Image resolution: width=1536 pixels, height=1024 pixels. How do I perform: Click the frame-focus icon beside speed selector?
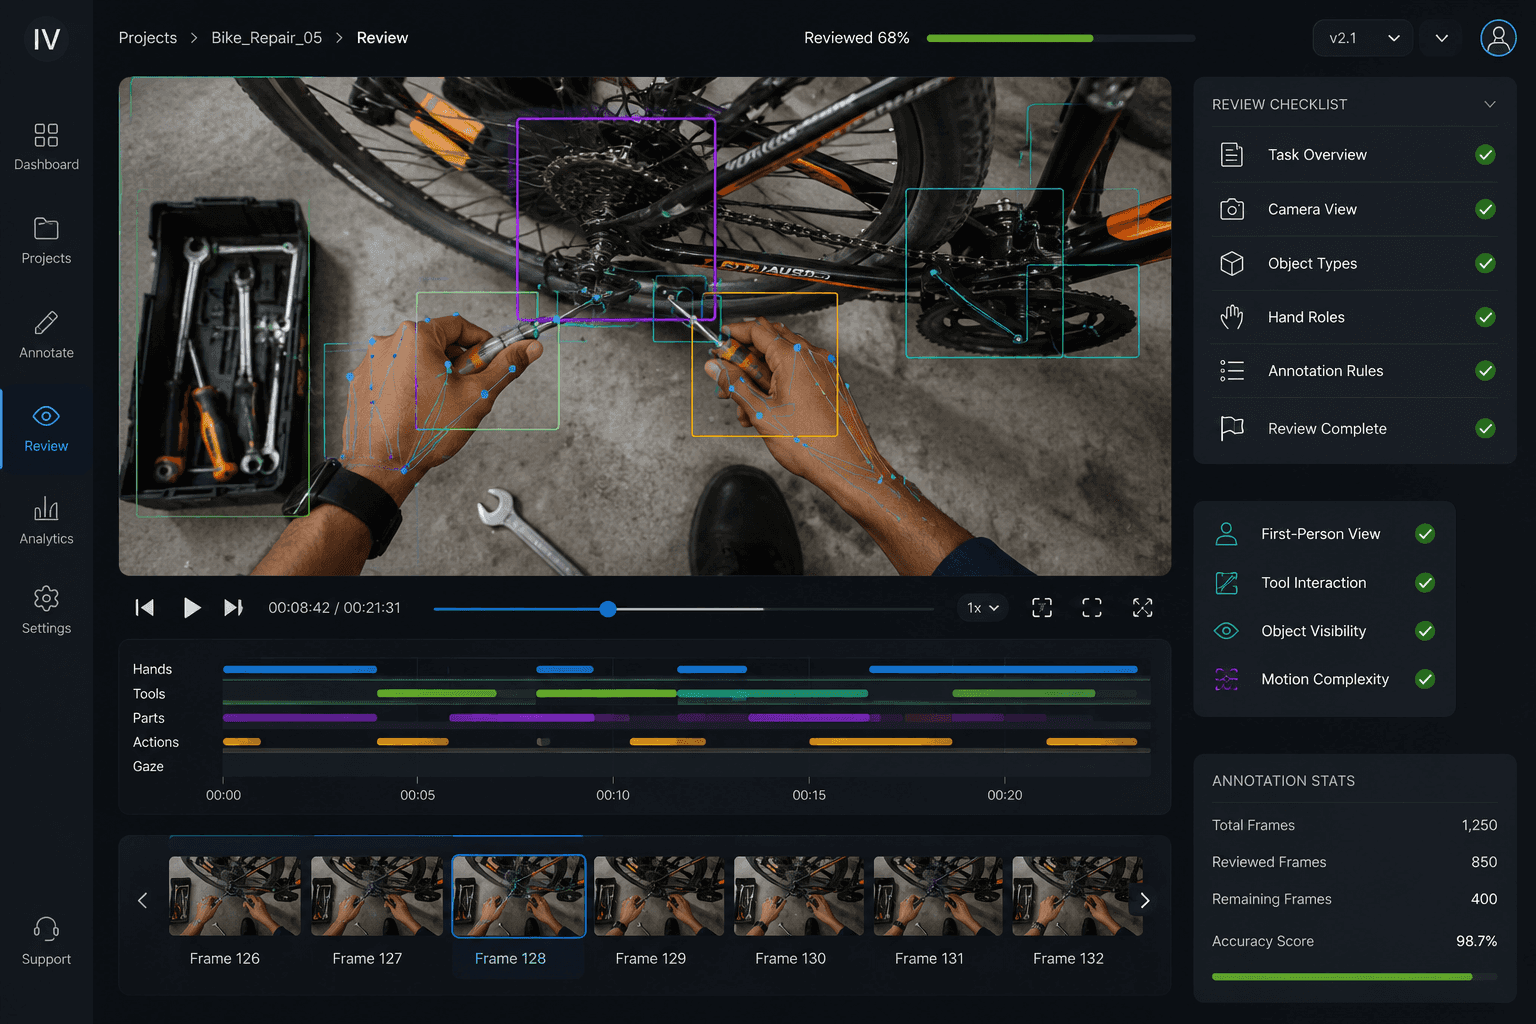(x=1042, y=608)
